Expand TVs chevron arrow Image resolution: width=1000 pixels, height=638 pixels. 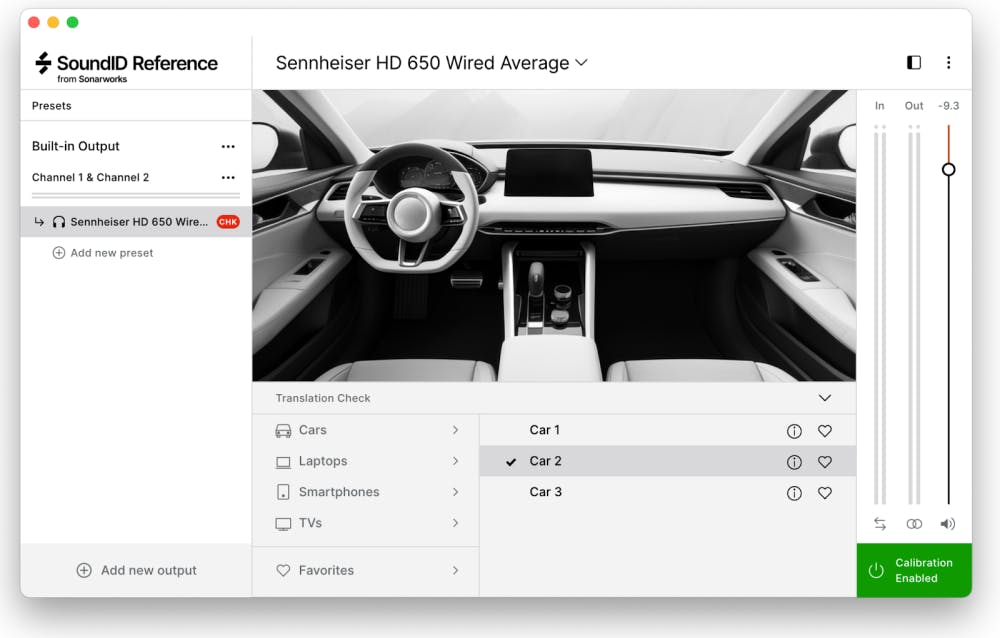click(x=455, y=523)
